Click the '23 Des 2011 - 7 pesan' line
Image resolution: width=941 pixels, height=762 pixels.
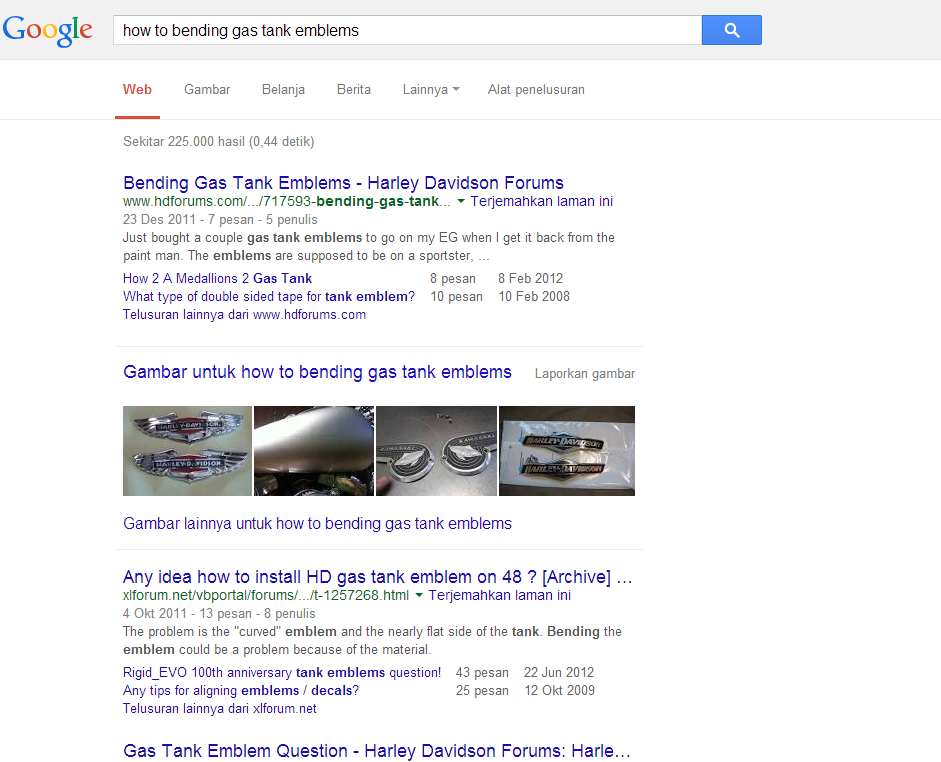click(220, 220)
